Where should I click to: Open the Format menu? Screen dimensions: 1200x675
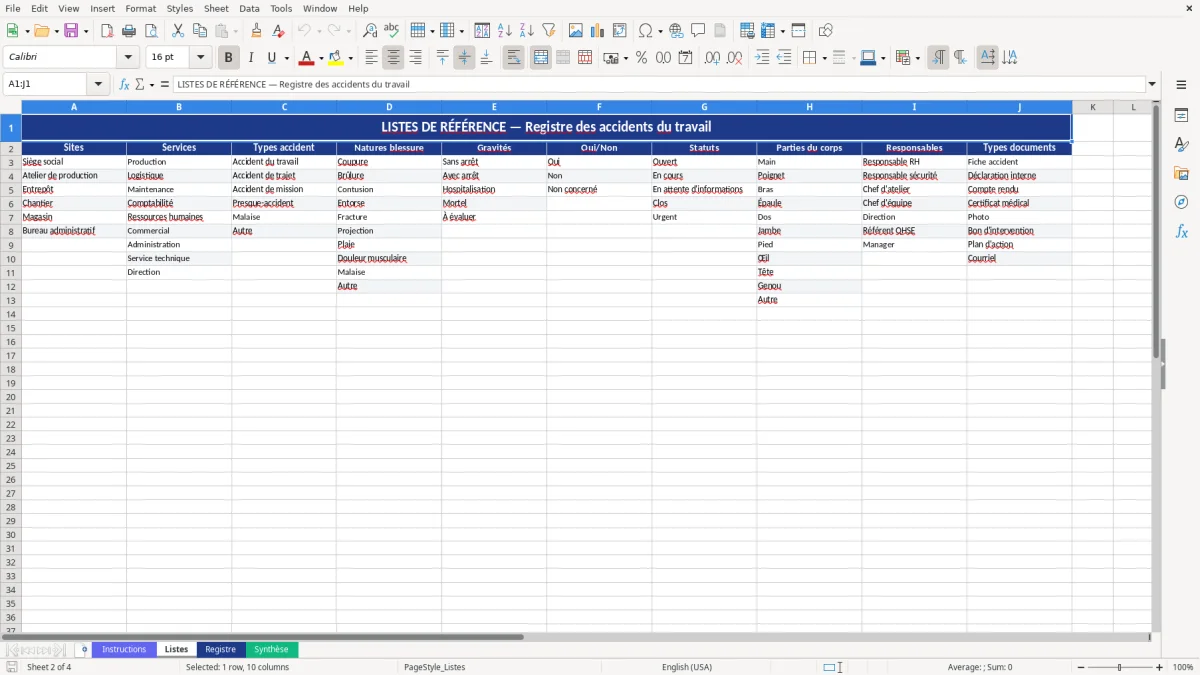point(140,8)
